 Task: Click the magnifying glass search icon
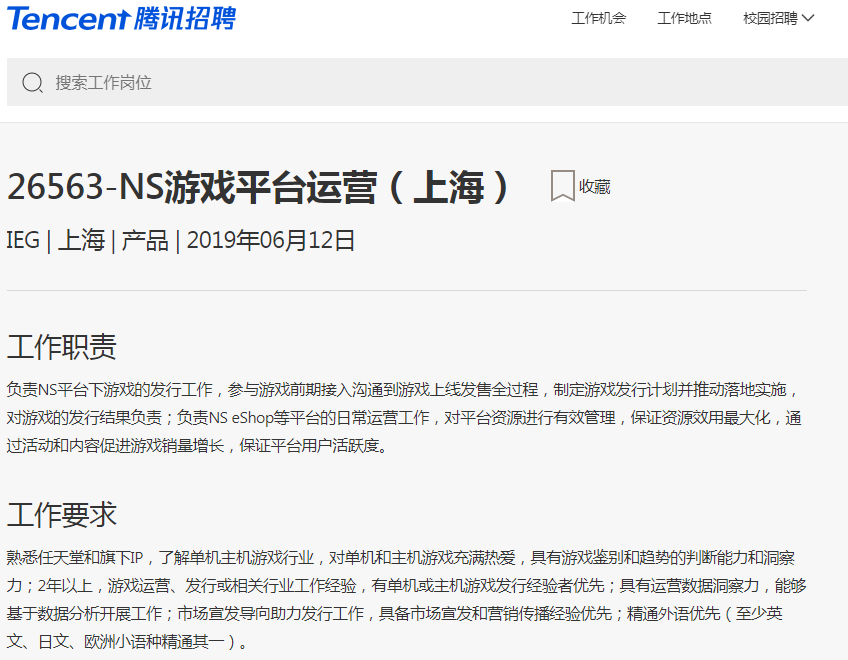33,83
